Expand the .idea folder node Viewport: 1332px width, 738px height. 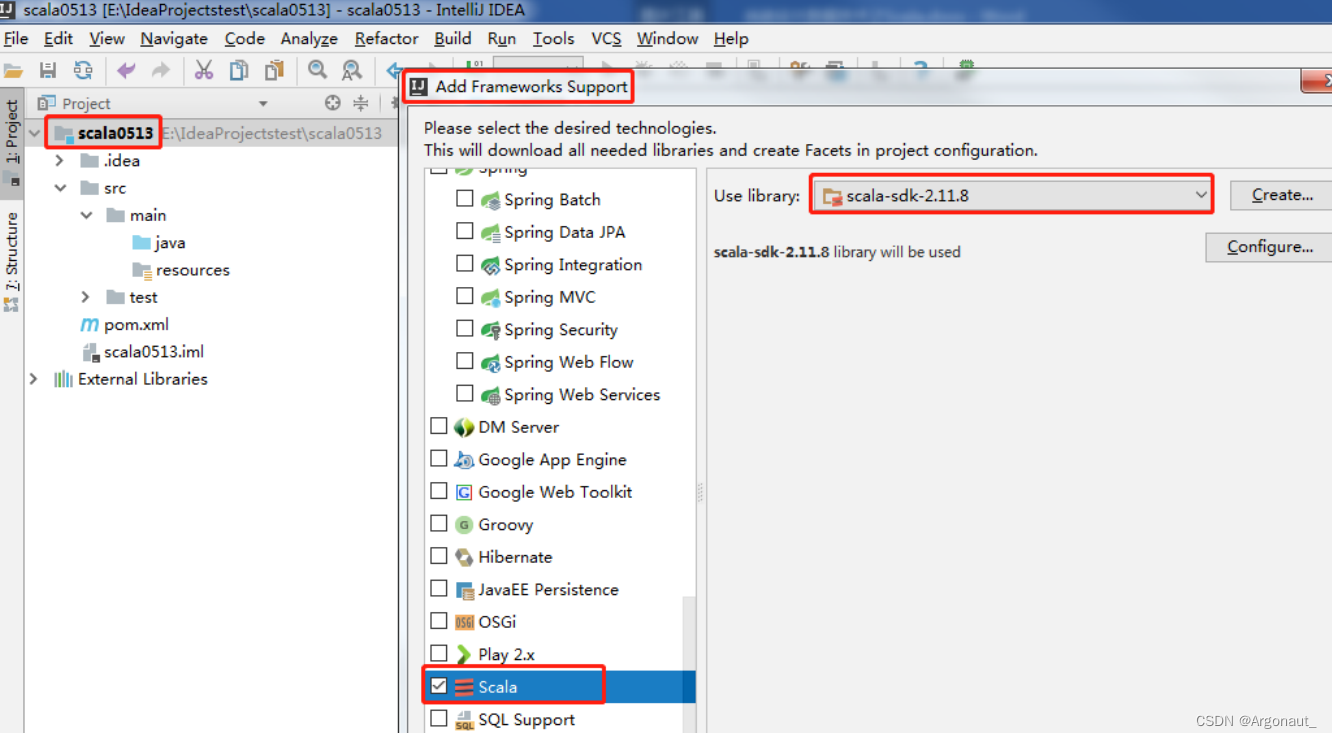[x=60, y=161]
